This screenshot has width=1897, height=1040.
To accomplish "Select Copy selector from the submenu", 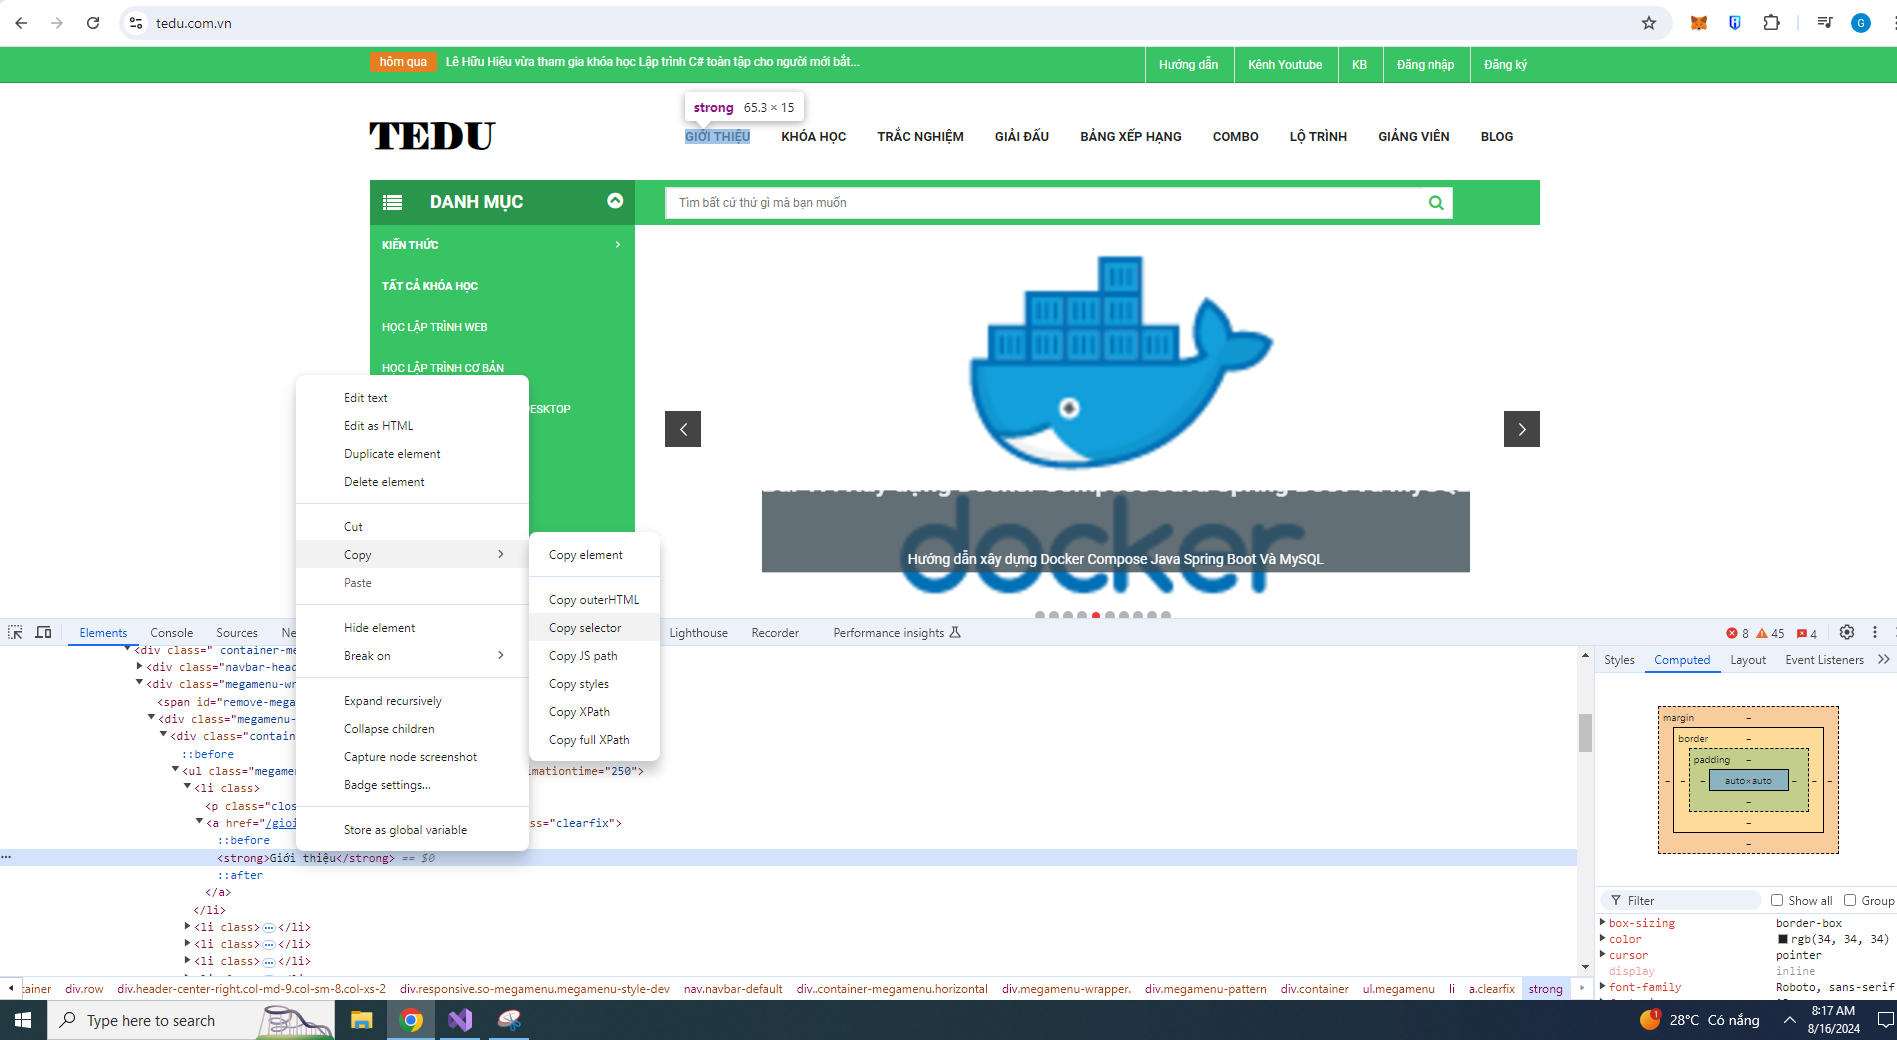I will pyautogui.click(x=585, y=628).
